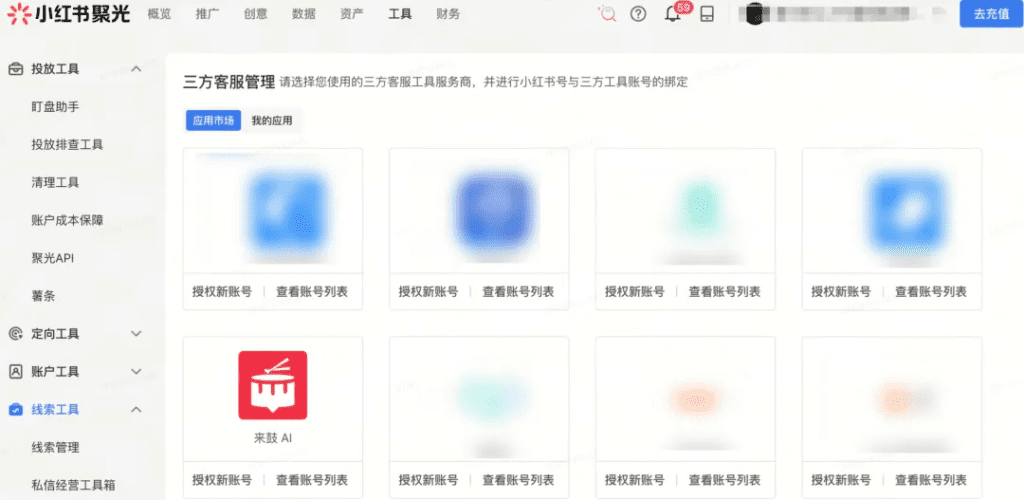Switch to the 我的应用 tab
Screen dimensions: 1024x500
[x=272, y=121]
